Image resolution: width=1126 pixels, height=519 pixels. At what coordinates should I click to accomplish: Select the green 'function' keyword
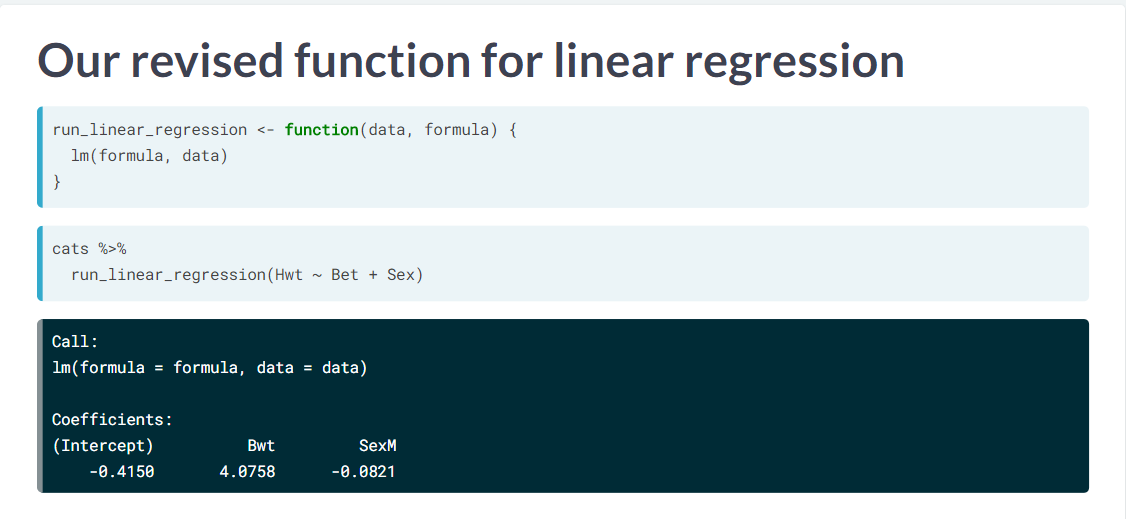click(x=322, y=130)
